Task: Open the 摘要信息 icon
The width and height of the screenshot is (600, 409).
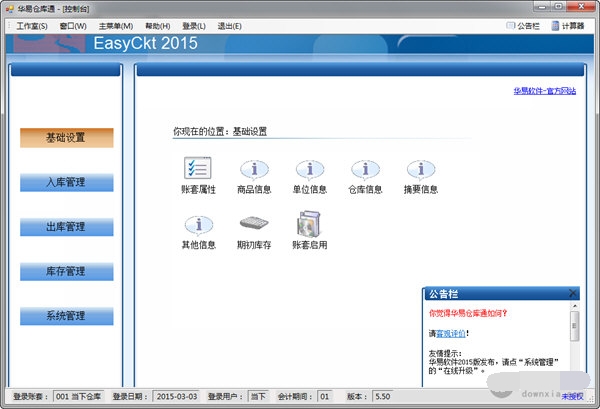Action: (421, 171)
